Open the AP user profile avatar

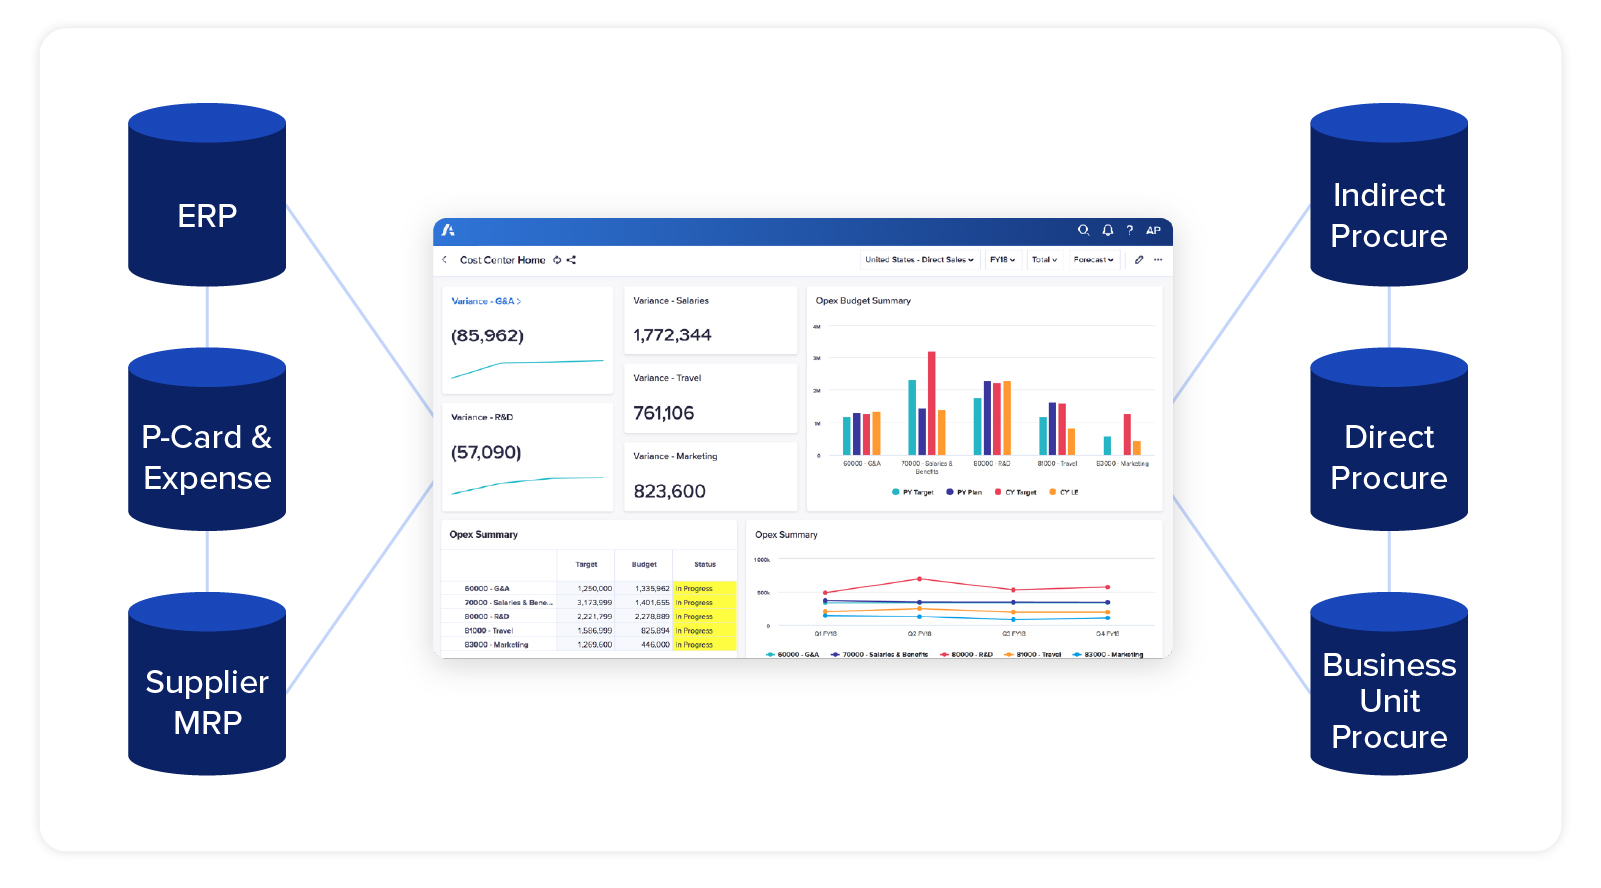click(1153, 231)
